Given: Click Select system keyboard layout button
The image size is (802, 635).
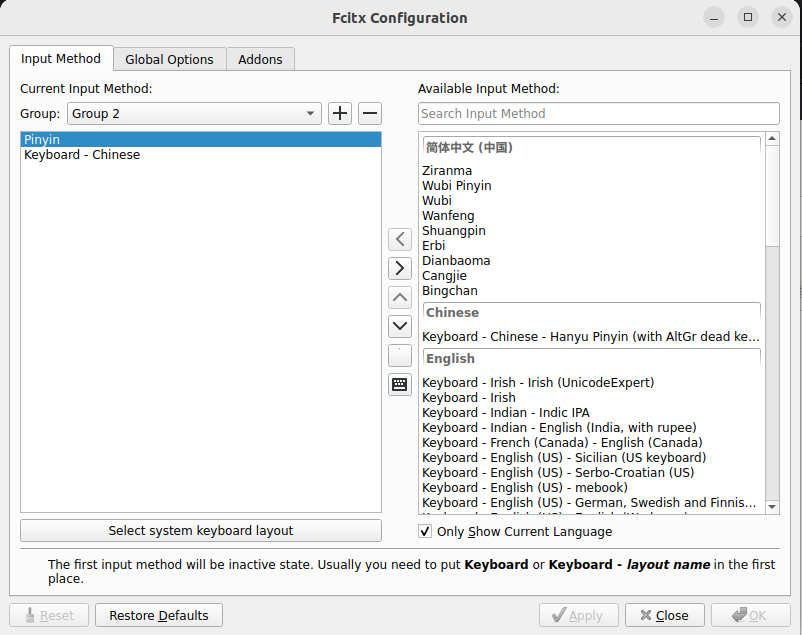Looking at the screenshot, I should coord(201,530).
